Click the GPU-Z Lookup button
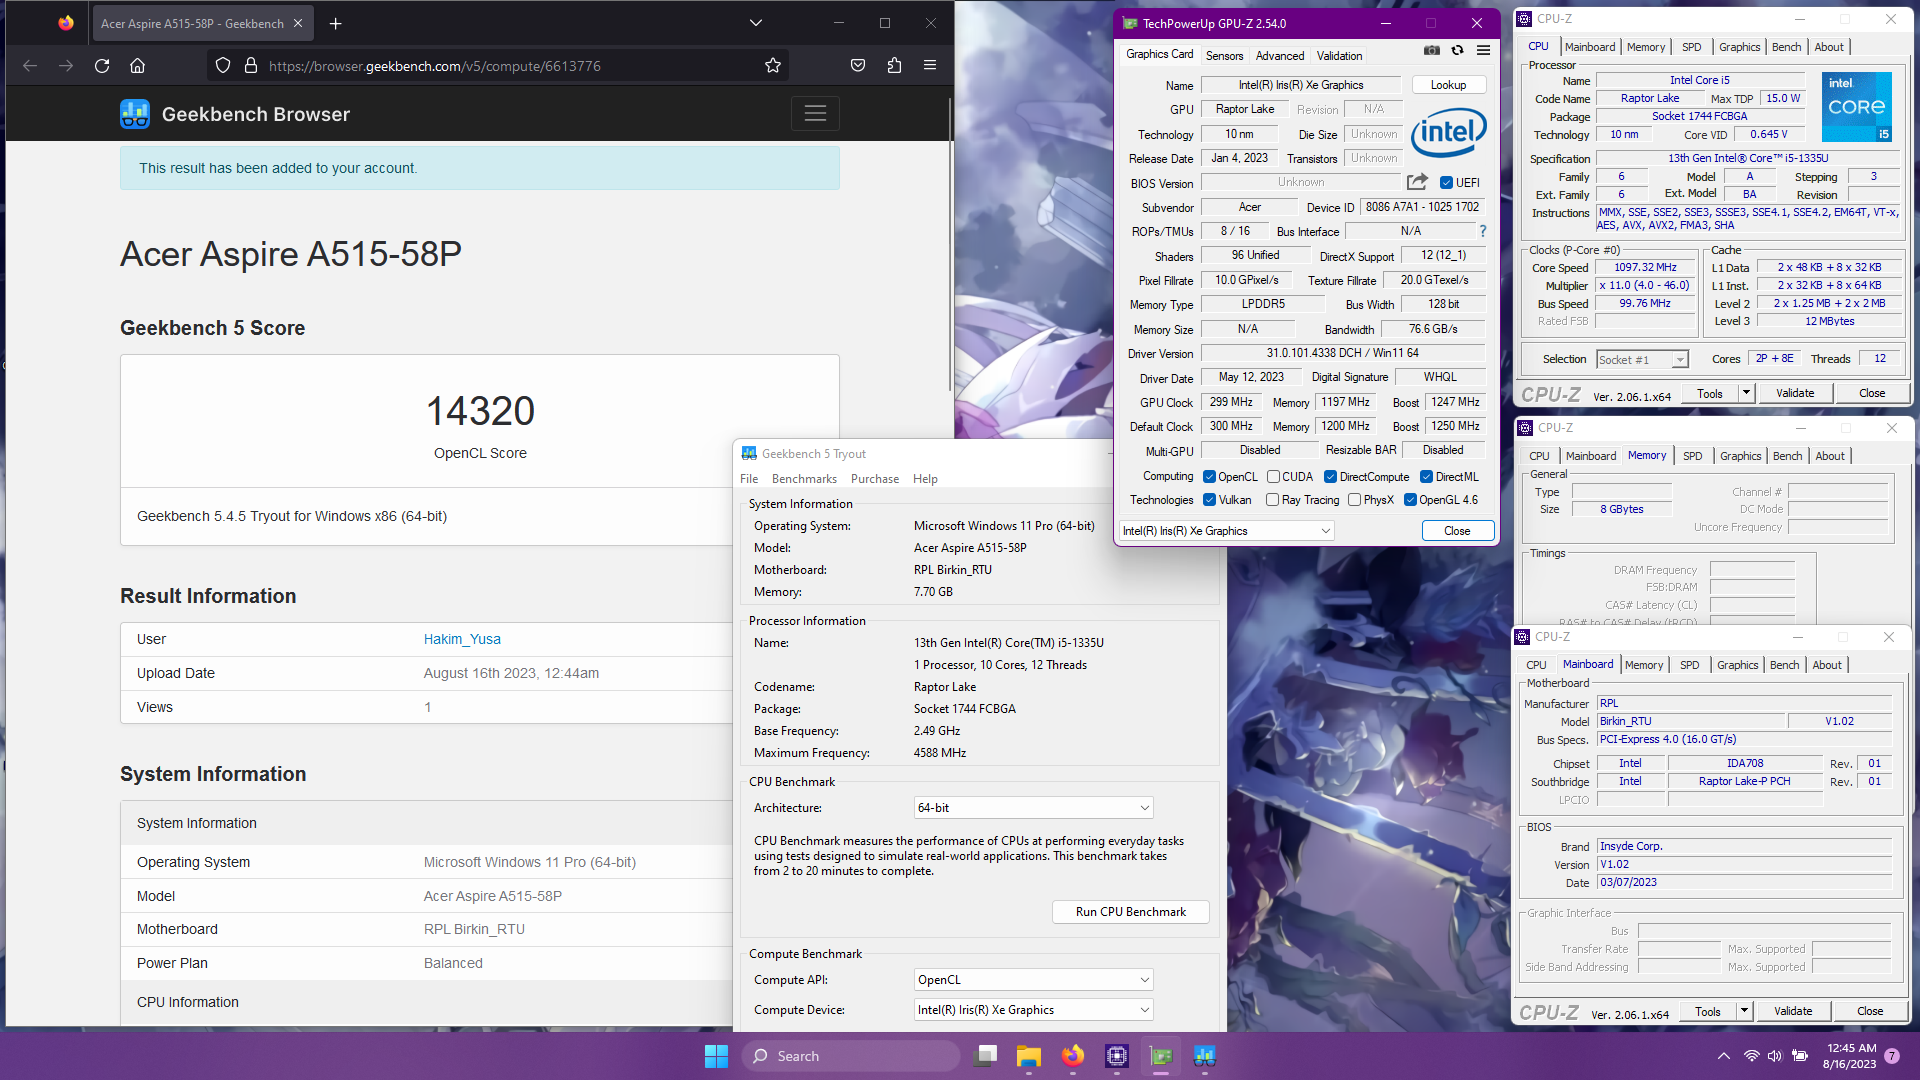This screenshot has height=1080, width=1920. point(1448,85)
